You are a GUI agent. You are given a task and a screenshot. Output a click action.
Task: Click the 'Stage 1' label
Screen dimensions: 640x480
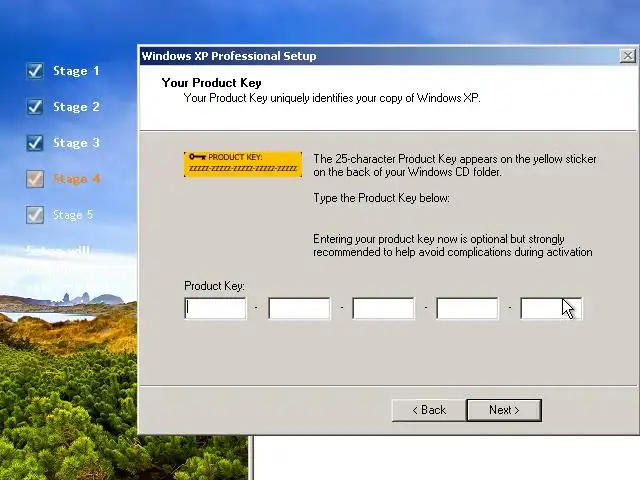click(x=76, y=71)
